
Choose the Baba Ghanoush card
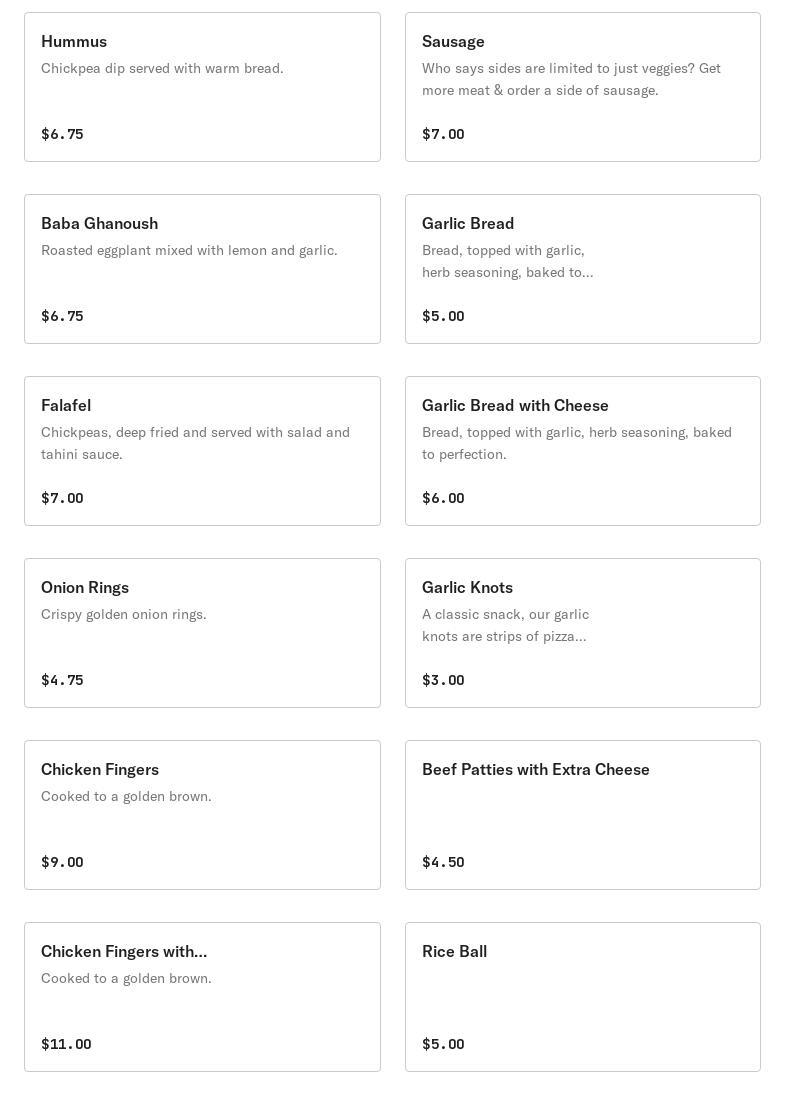[x=202, y=269]
